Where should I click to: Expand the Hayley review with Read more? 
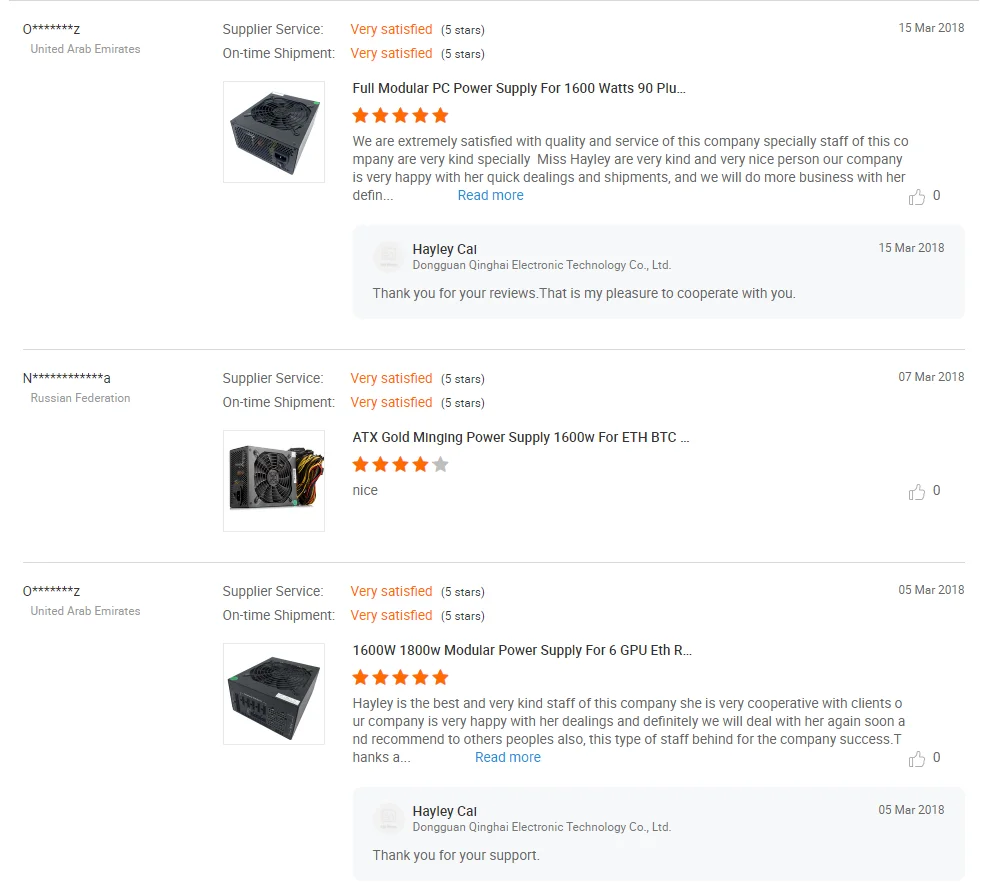click(507, 758)
